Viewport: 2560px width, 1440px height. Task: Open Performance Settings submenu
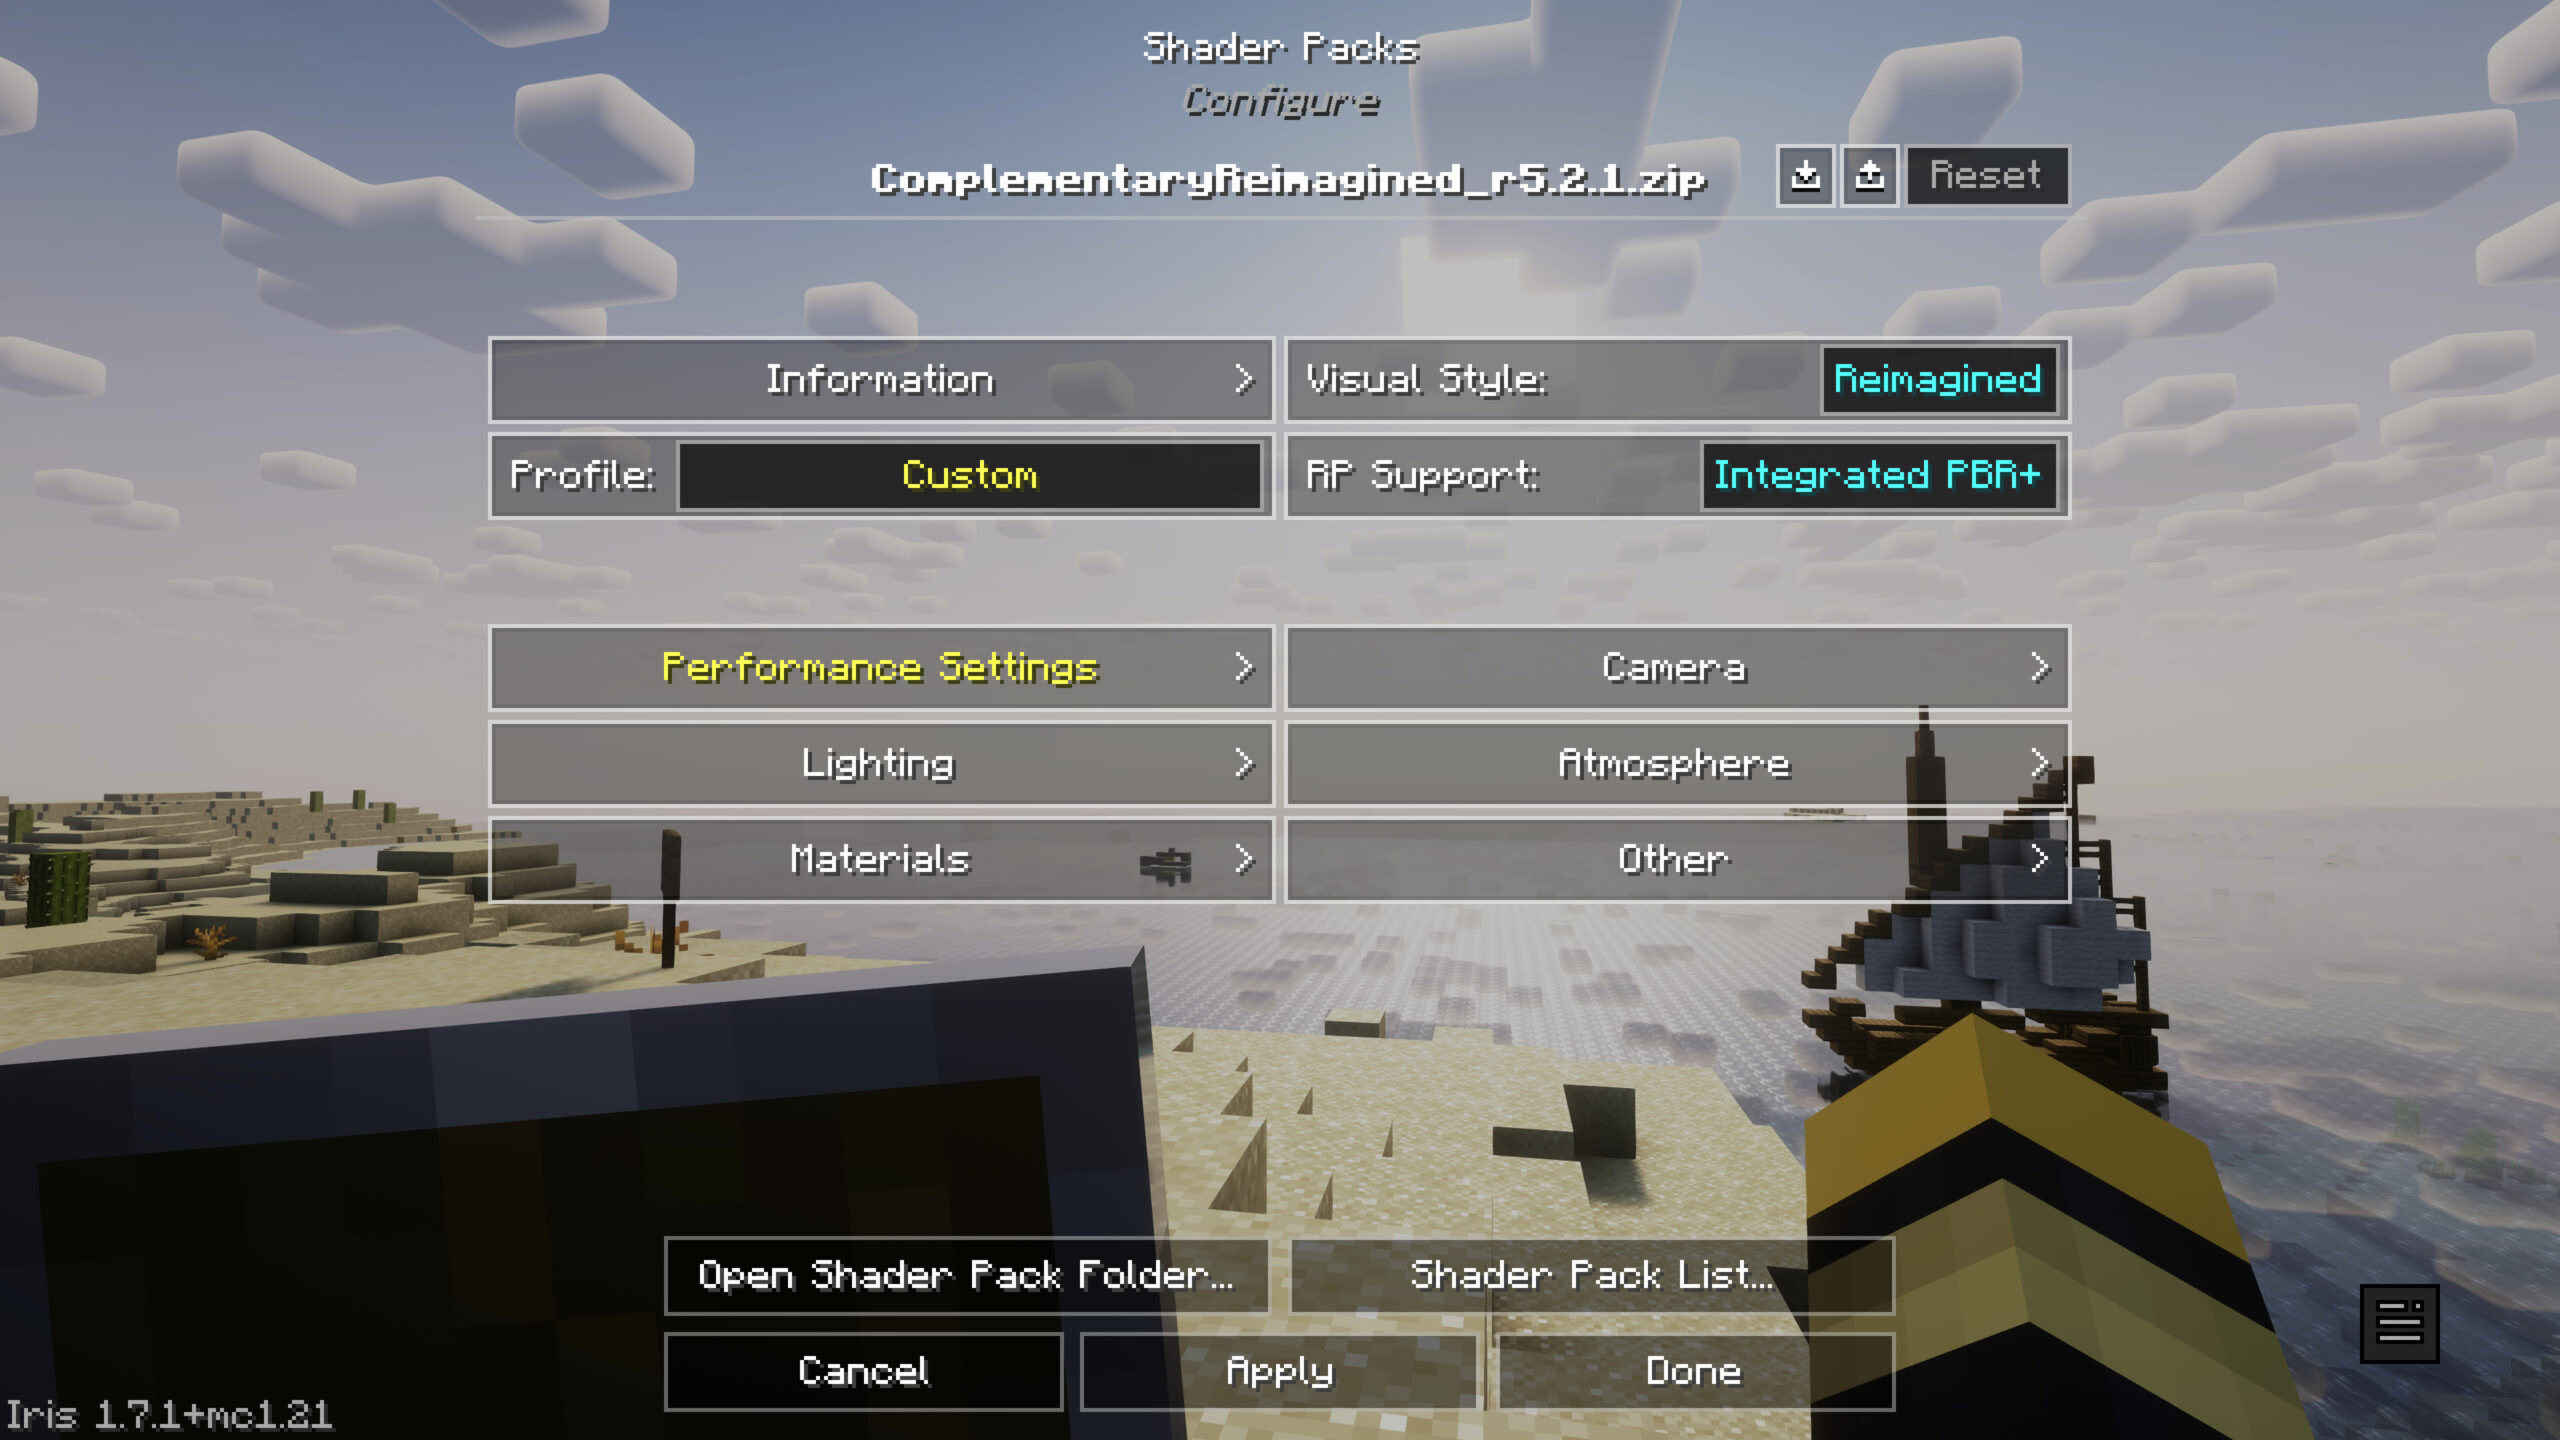[879, 666]
